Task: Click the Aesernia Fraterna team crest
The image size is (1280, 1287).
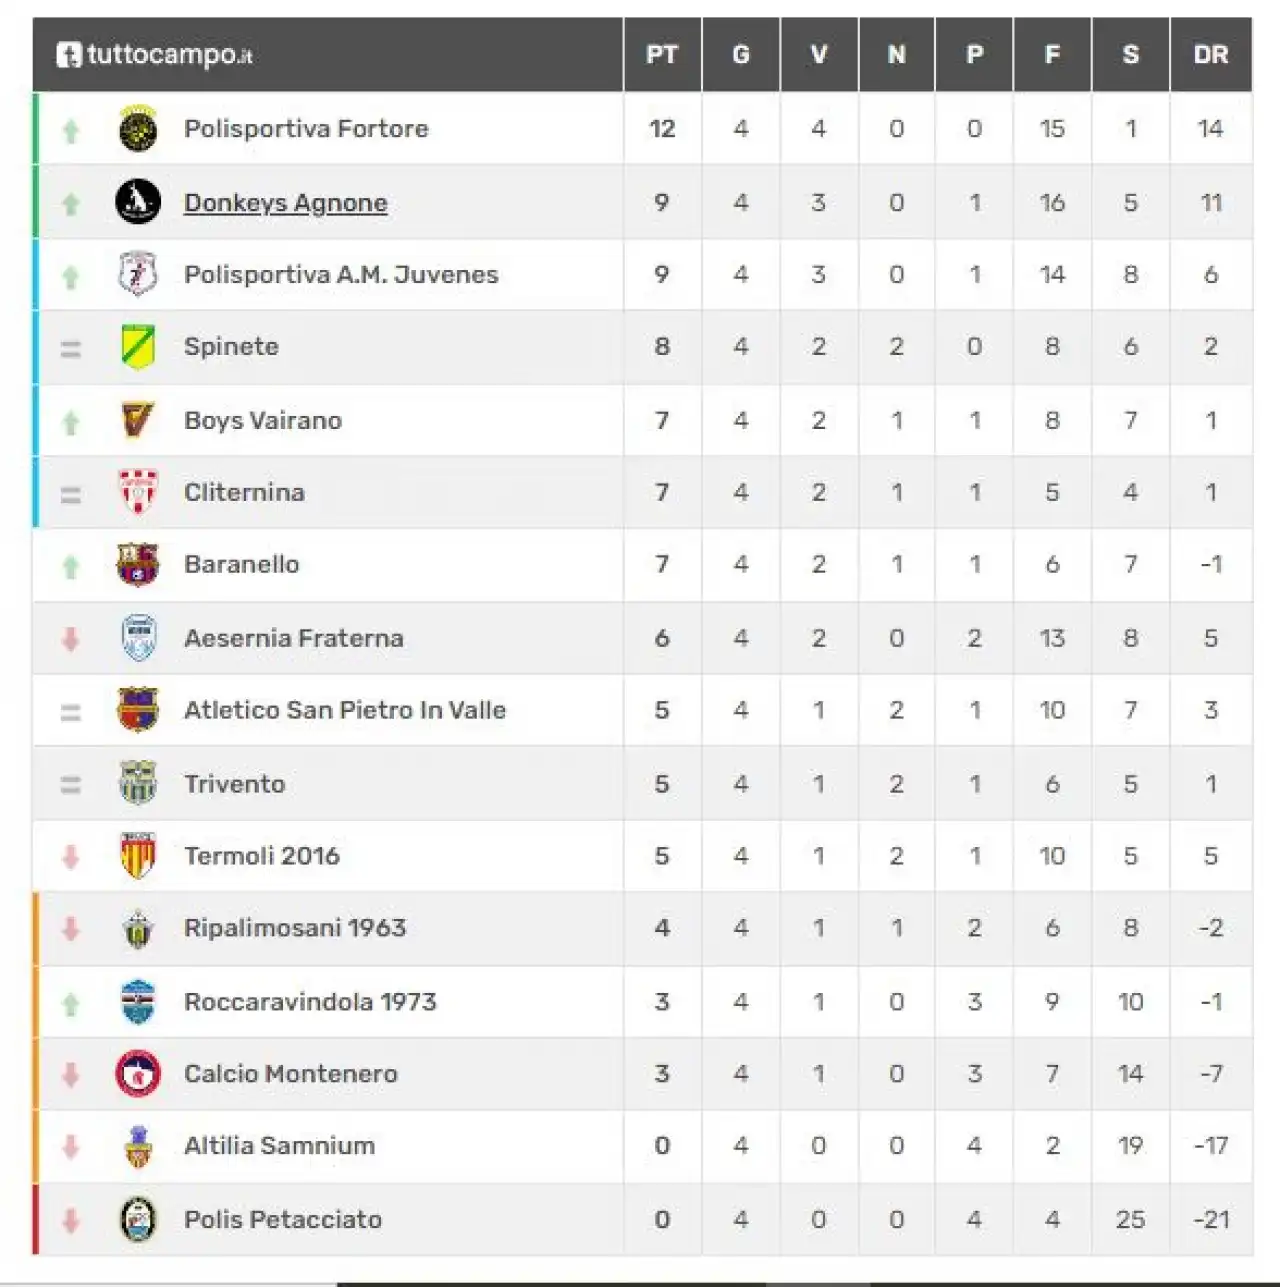Action: tap(138, 638)
